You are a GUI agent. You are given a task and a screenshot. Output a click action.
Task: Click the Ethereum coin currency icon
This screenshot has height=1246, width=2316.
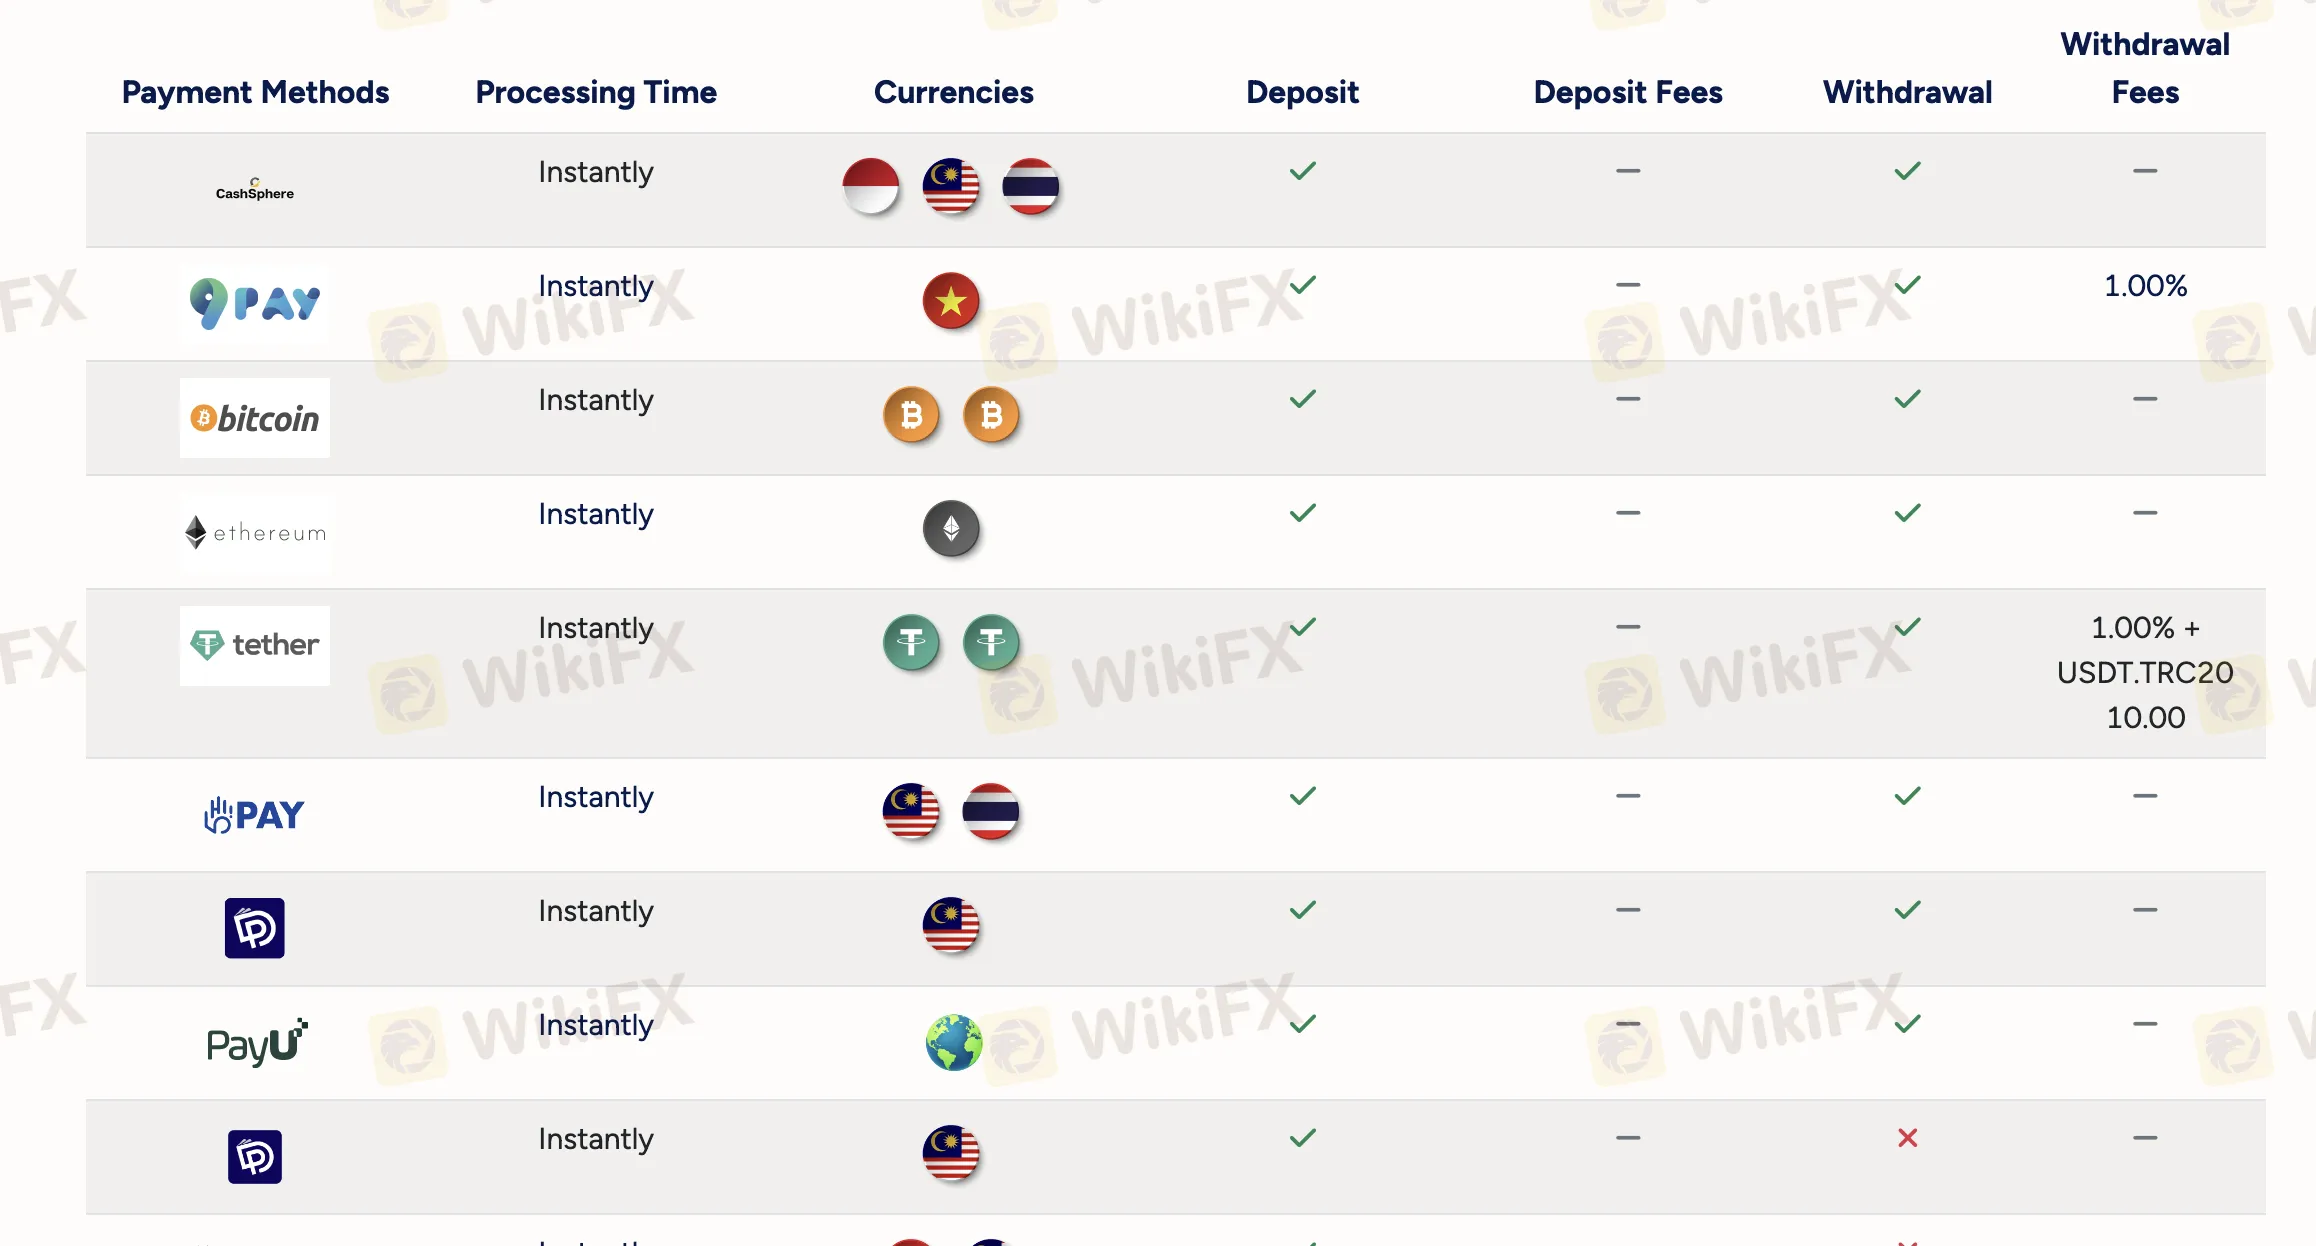(951, 528)
